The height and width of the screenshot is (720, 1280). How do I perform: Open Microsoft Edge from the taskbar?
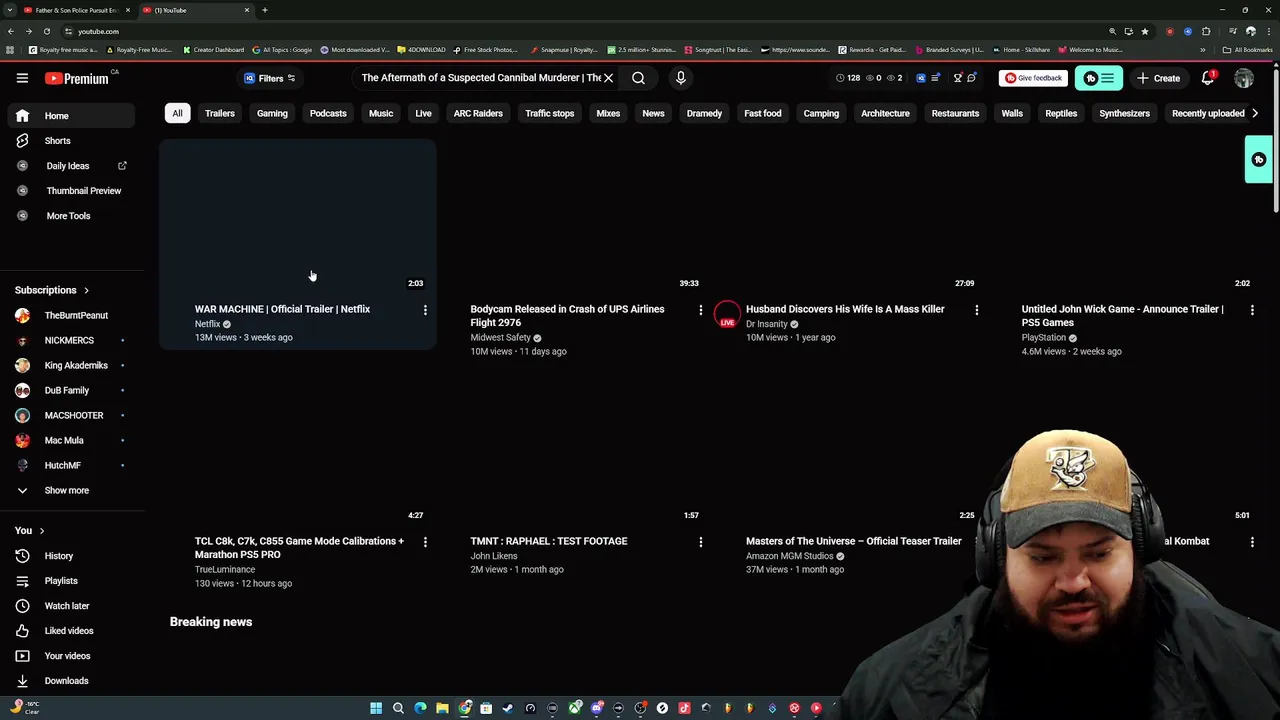pyautogui.click(x=420, y=708)
